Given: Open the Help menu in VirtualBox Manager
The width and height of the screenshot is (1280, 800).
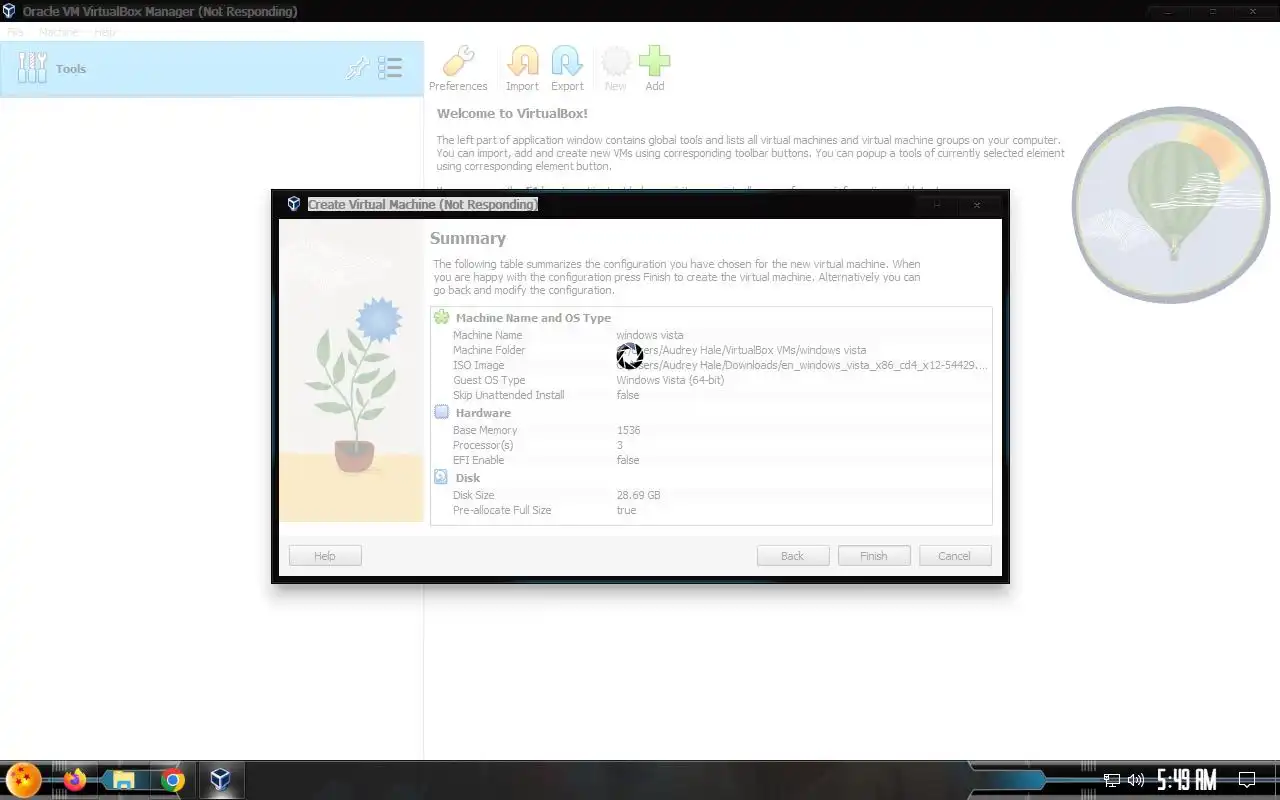Looking at the screenshot, I should (x=105, y=32).
